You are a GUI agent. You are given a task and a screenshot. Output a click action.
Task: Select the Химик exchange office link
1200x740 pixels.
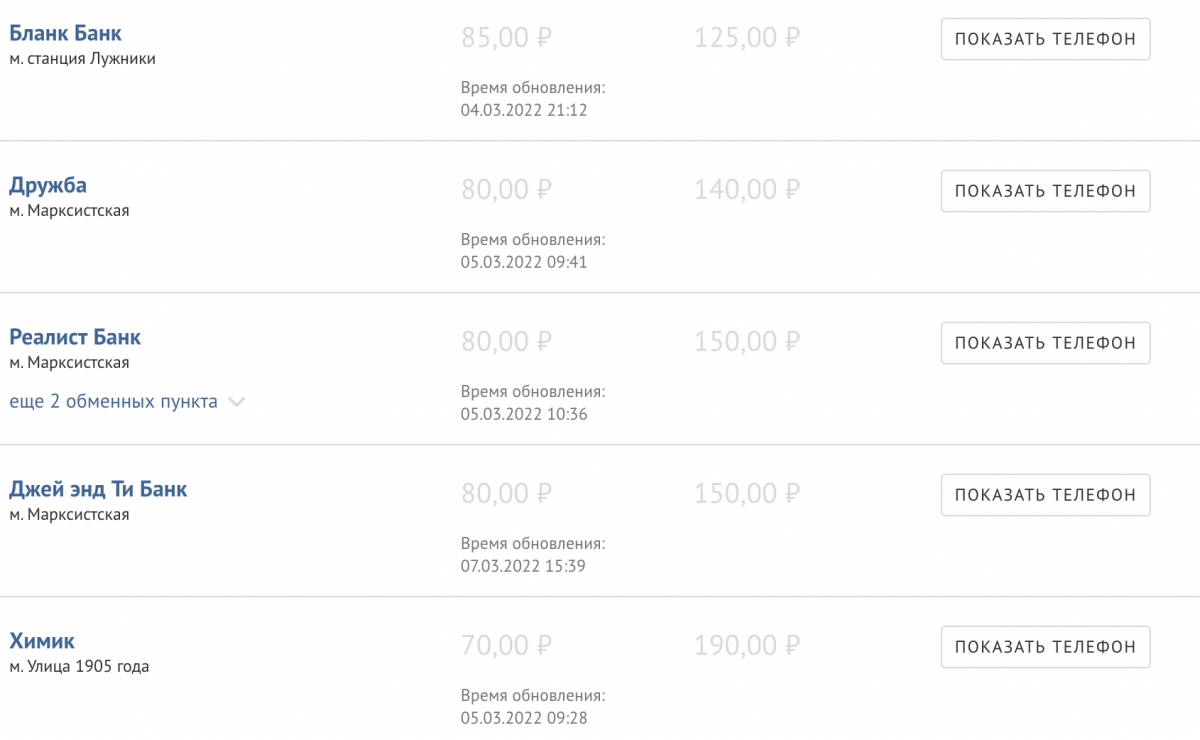click(42, 641)
